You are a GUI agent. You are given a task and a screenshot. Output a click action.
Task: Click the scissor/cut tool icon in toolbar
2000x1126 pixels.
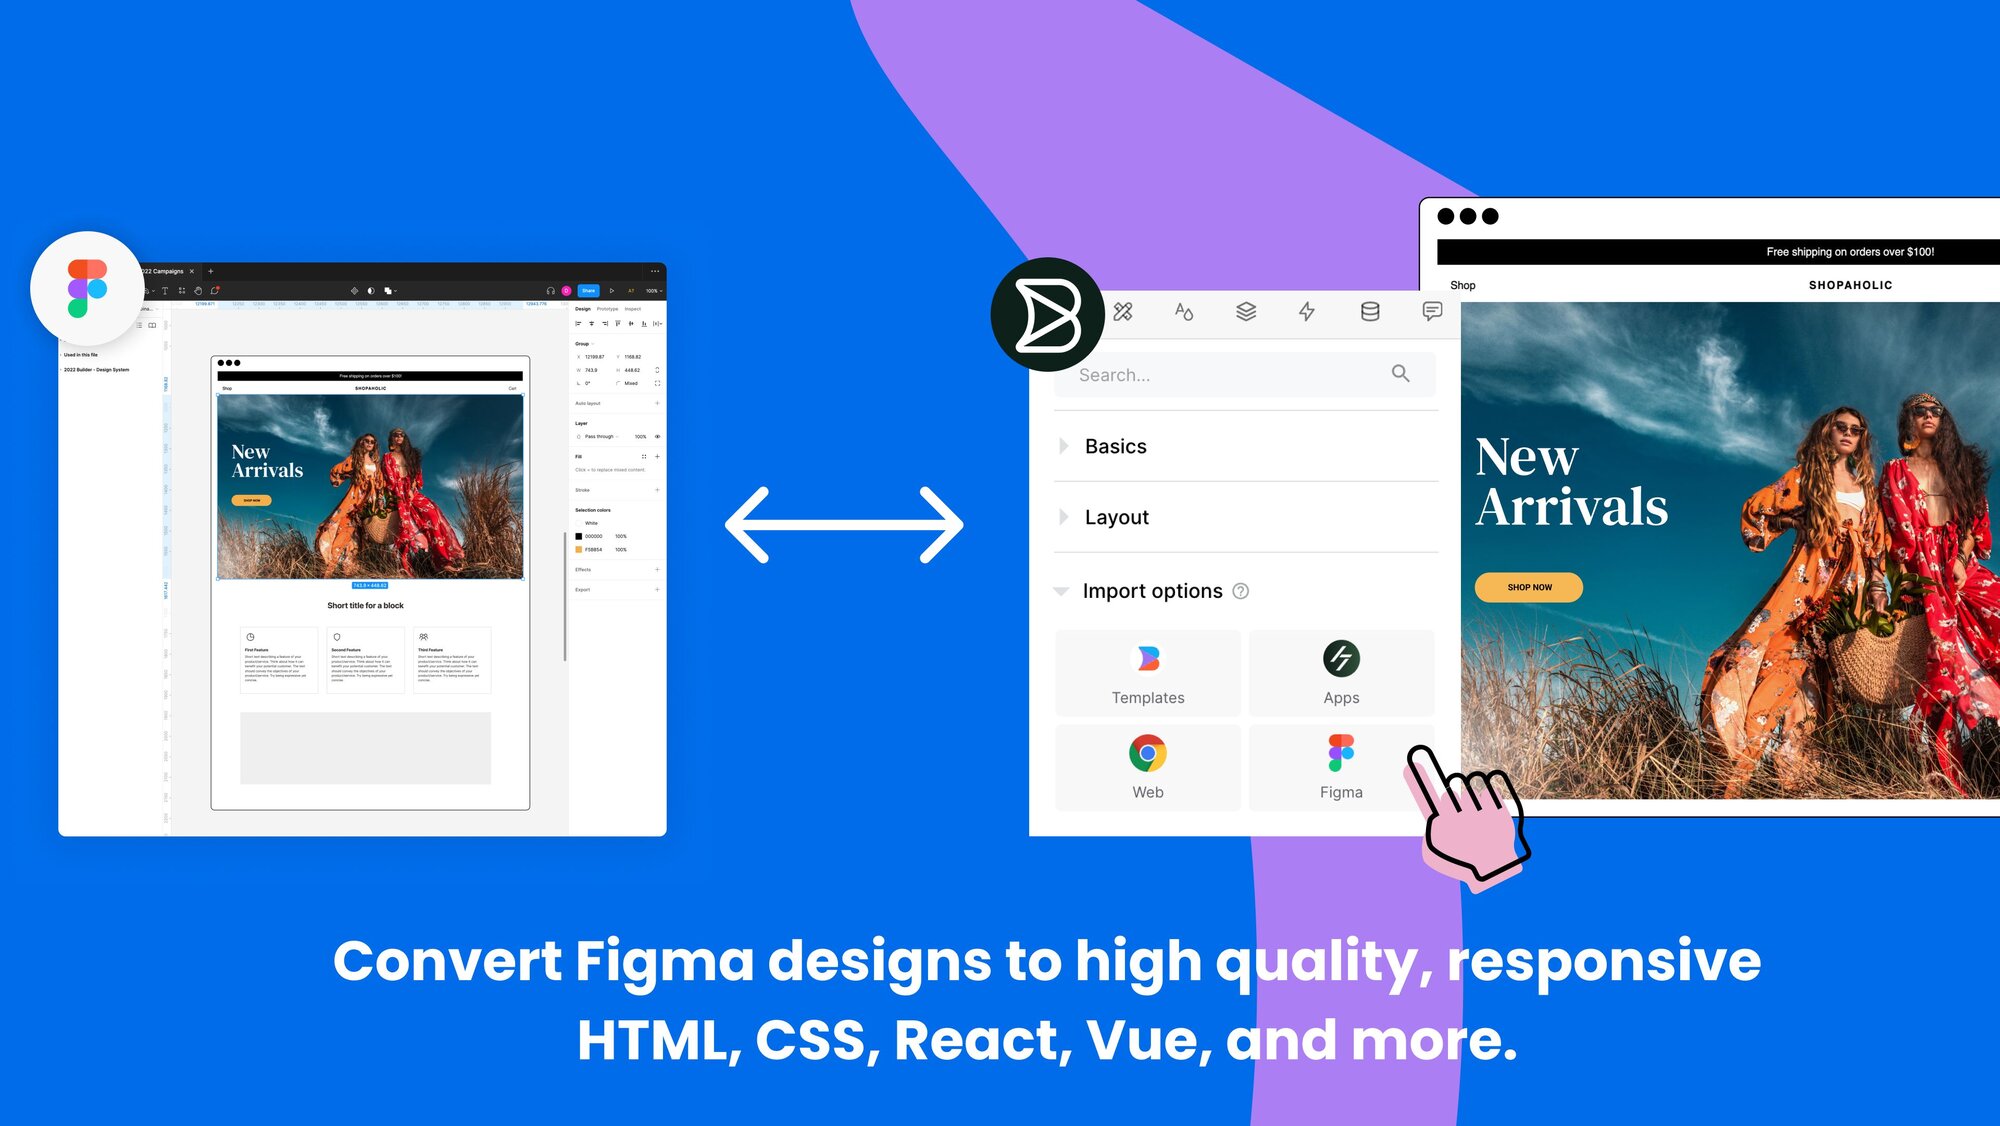[1122, 313]
